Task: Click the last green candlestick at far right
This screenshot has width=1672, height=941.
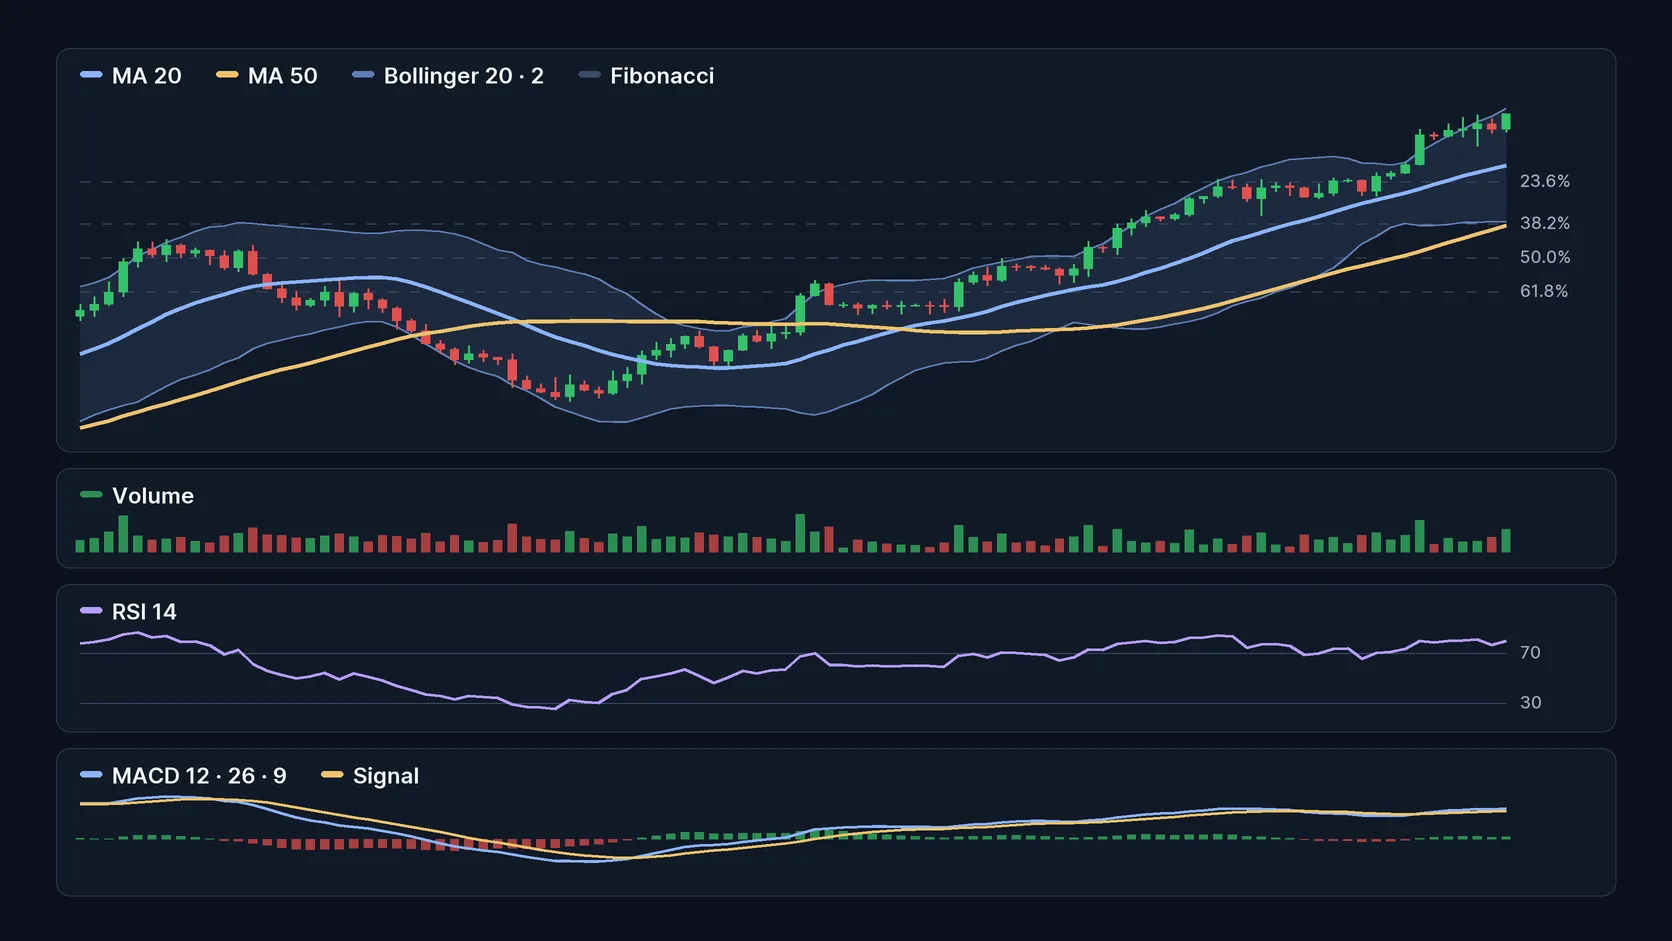Action: (x=1506, y=122)
